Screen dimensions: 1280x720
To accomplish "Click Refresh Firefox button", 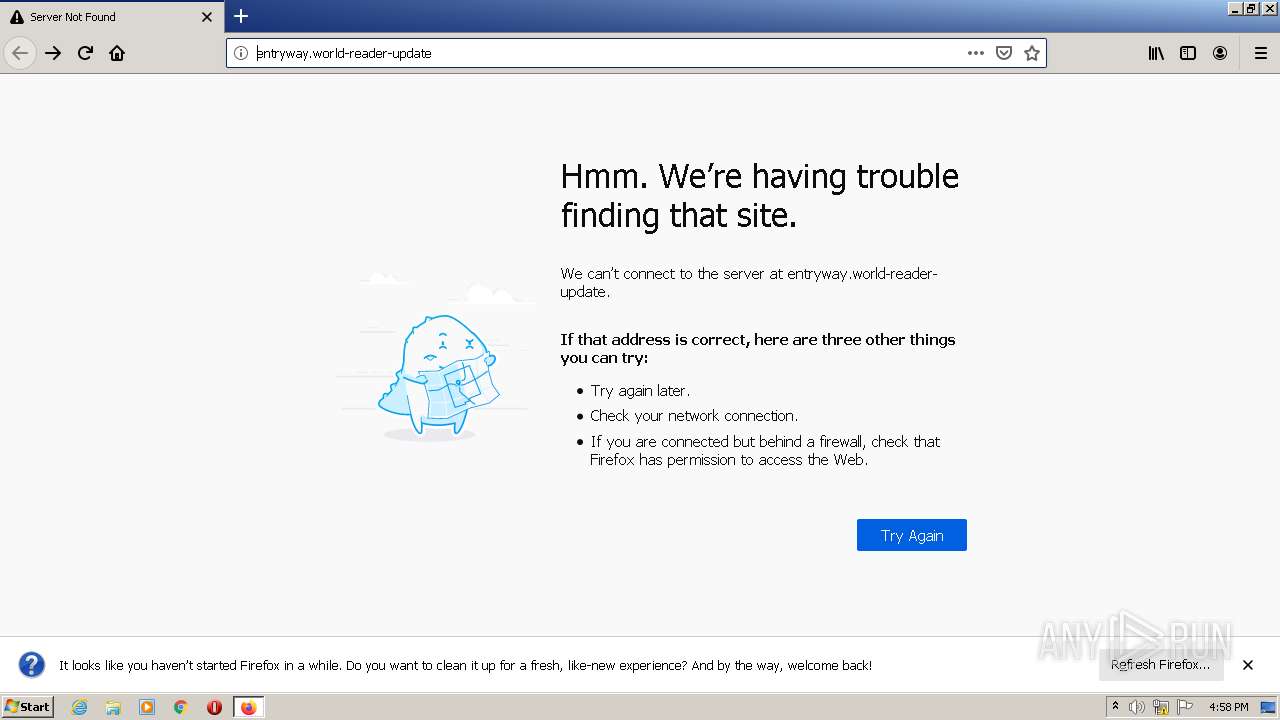I will (1161, 665).
